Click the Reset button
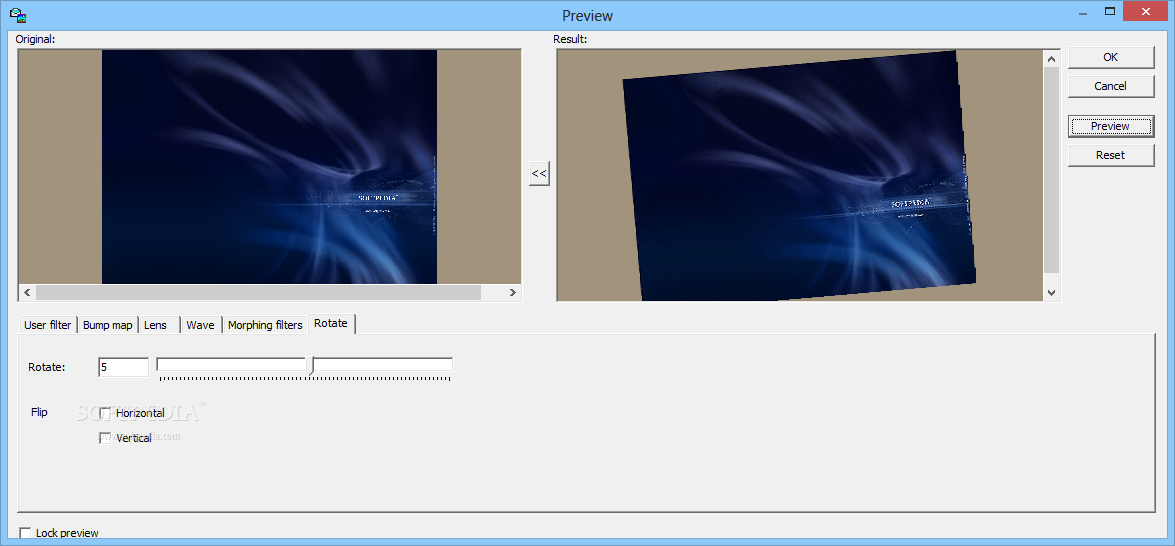 click(1111, 155)
